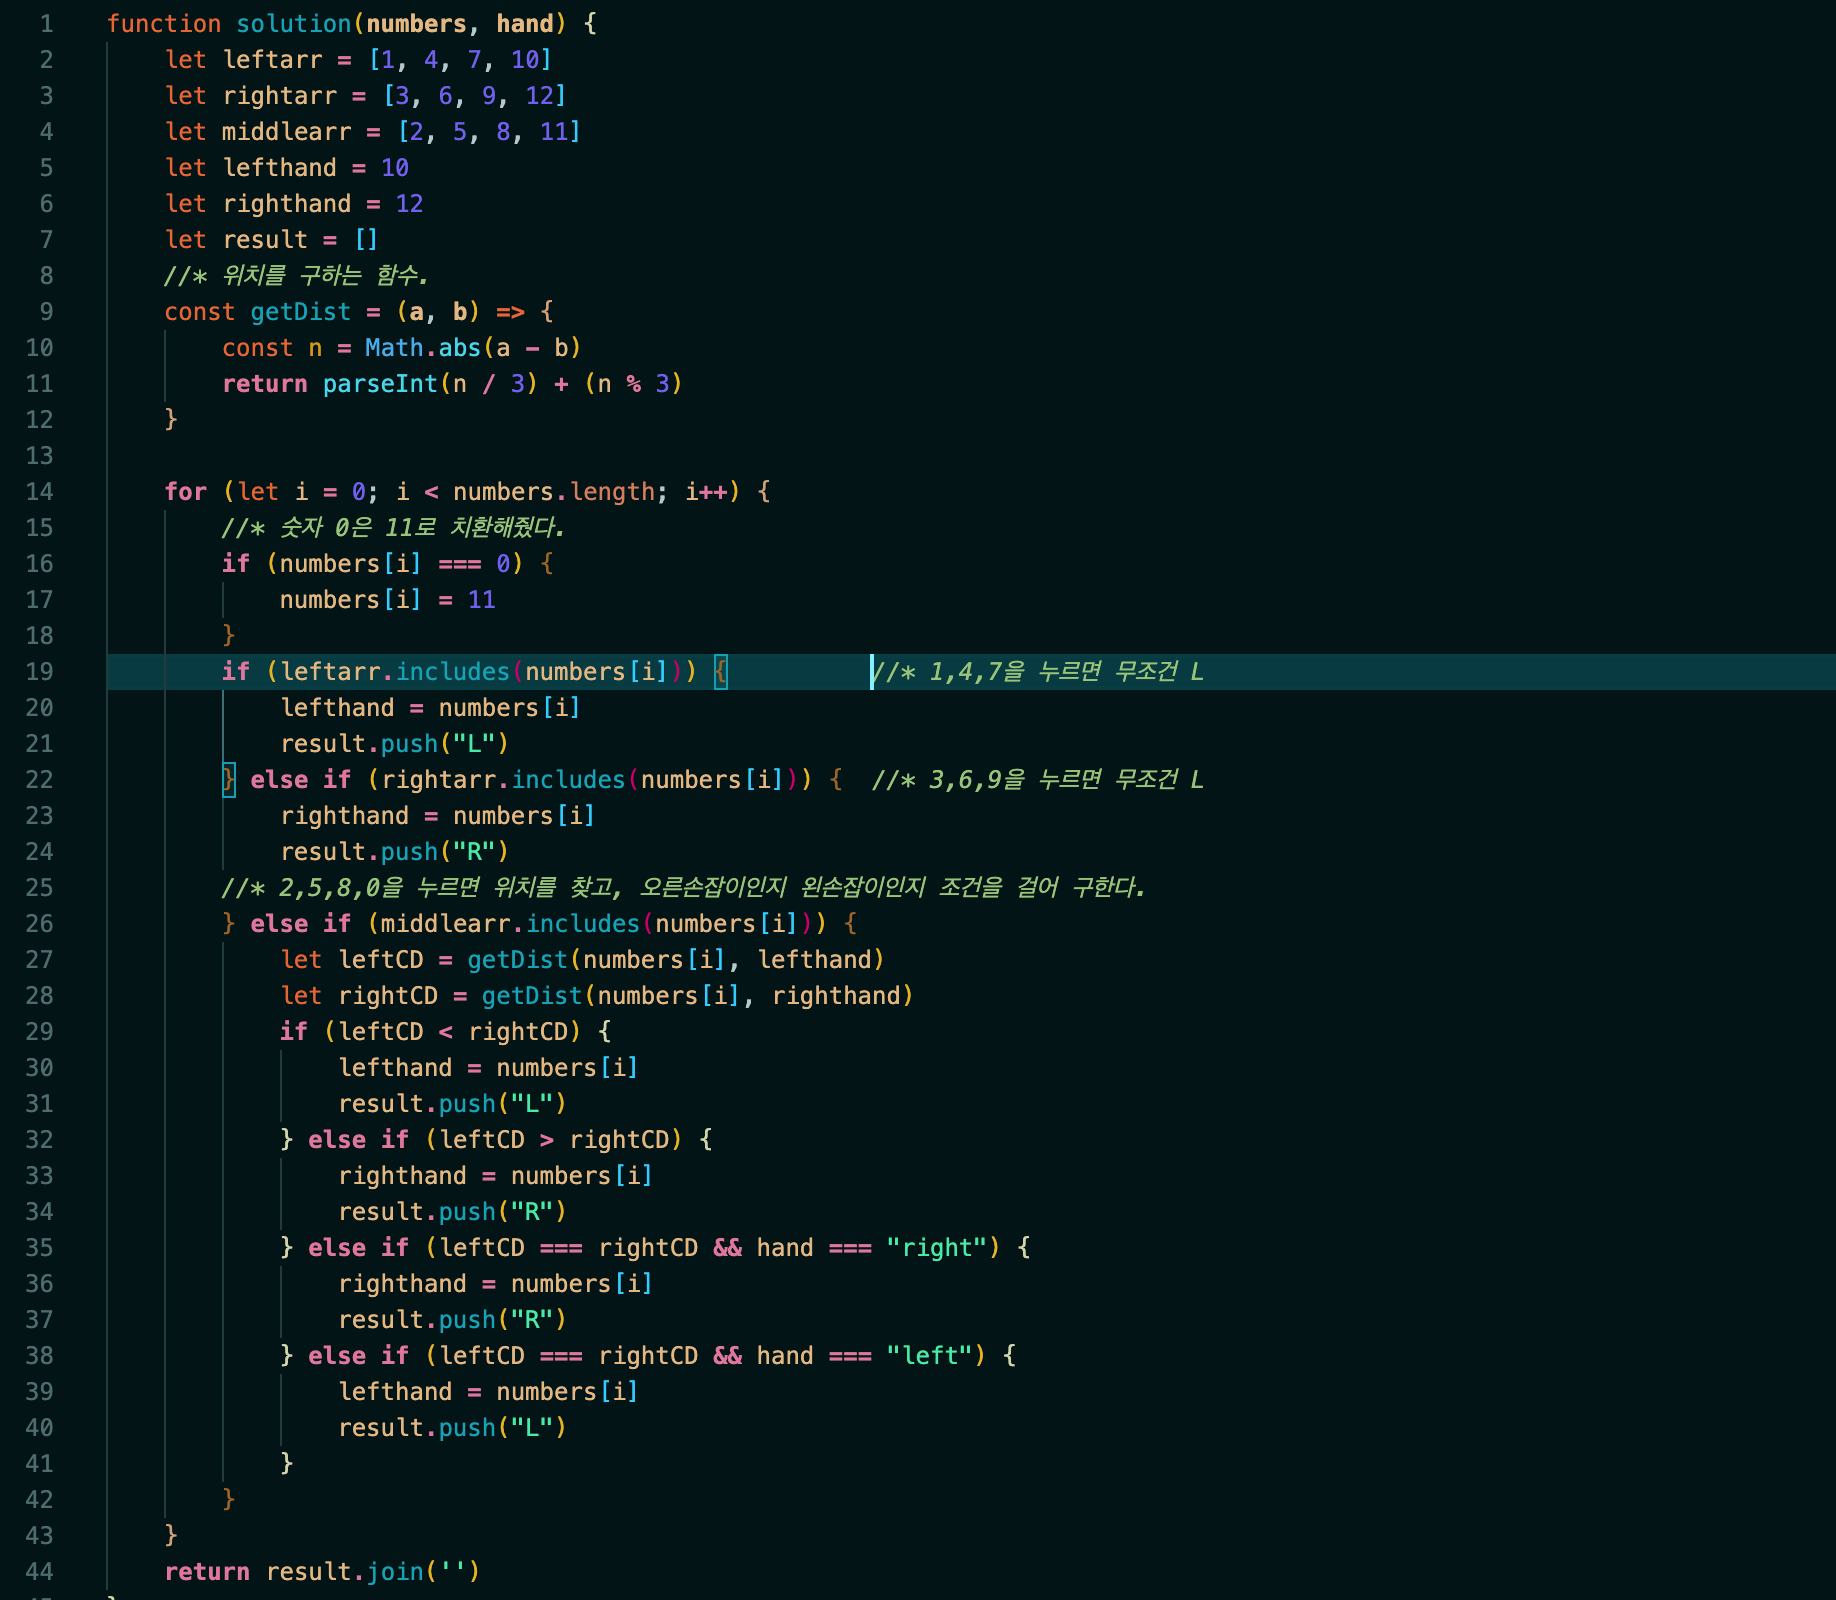1836x1600 pixels.
Task: Click line number 44 in the gutter
Action: (39, 1572)
